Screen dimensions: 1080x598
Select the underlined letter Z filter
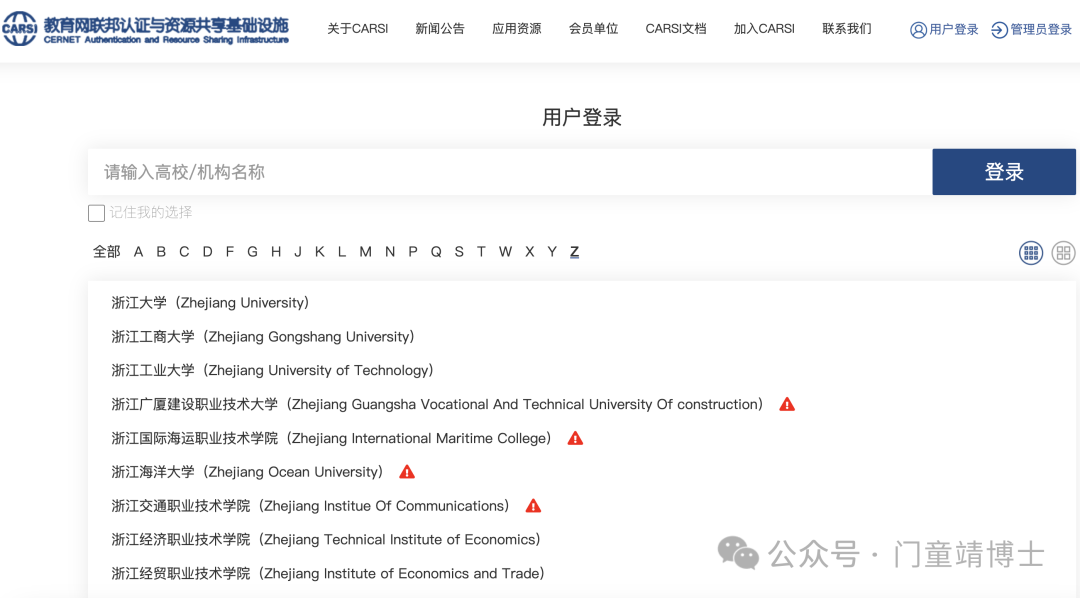click(574, 251)
